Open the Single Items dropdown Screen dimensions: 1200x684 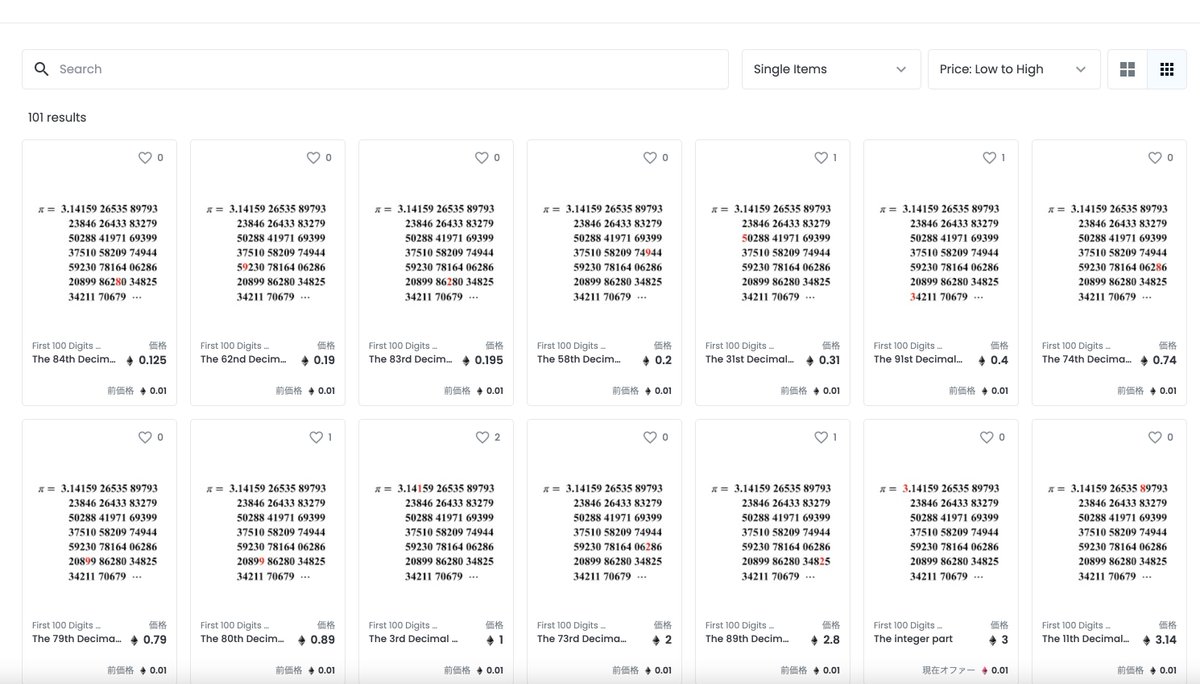coord(830,69)
